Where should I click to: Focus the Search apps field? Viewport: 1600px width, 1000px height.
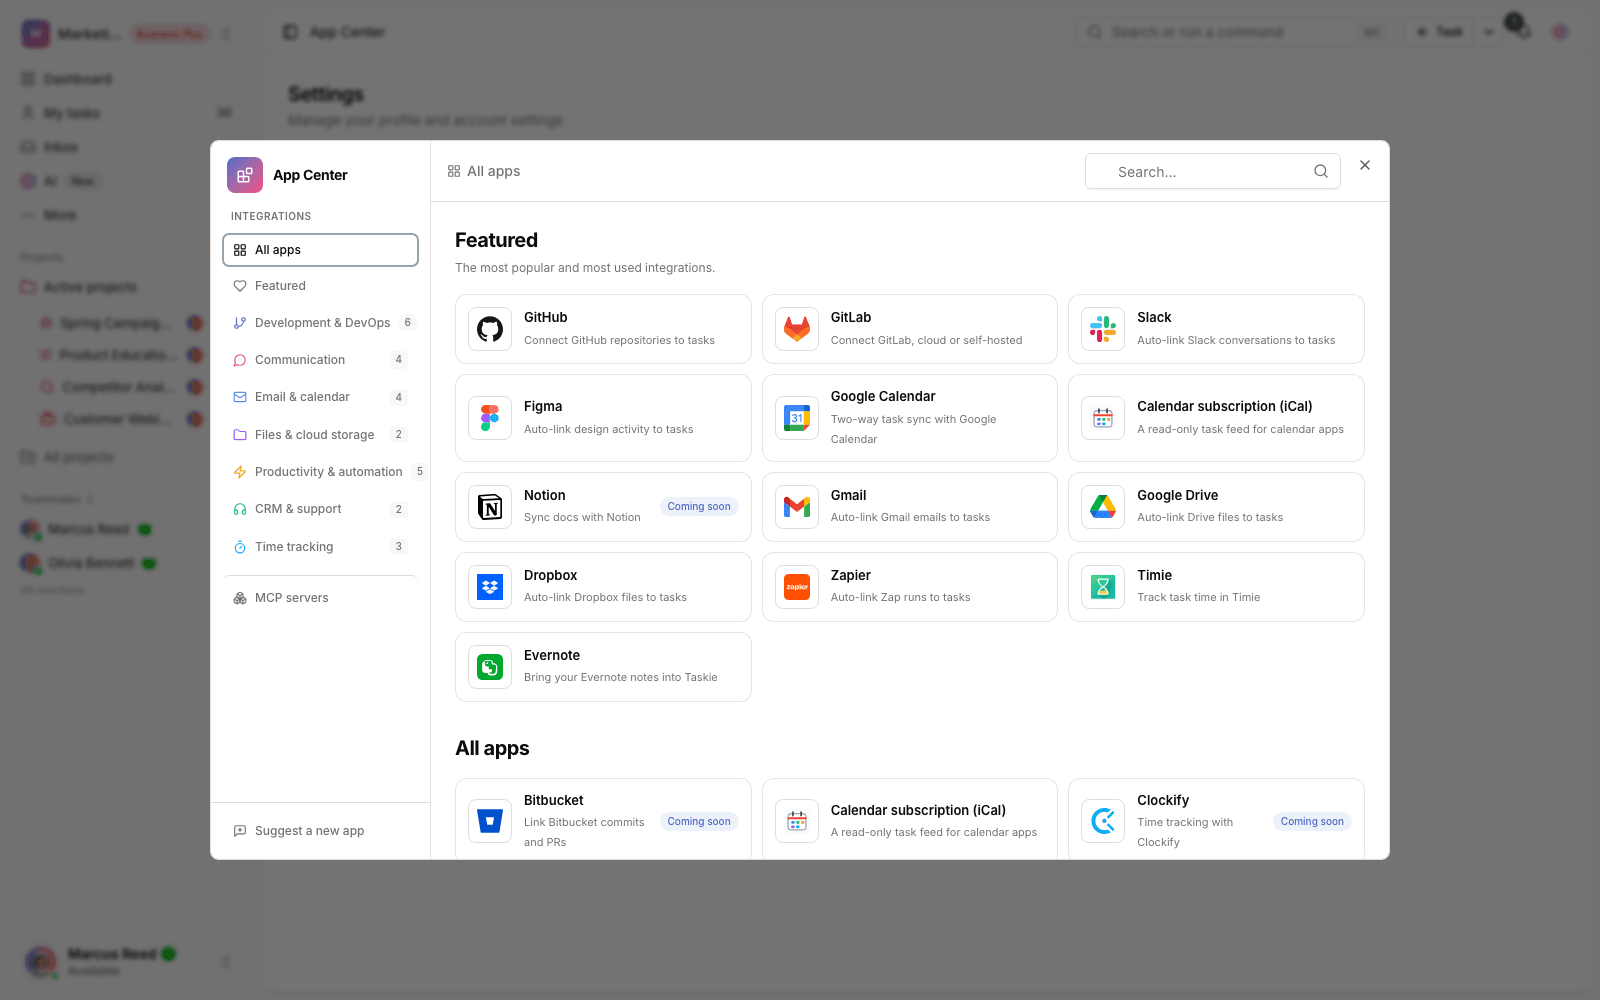1212,171
